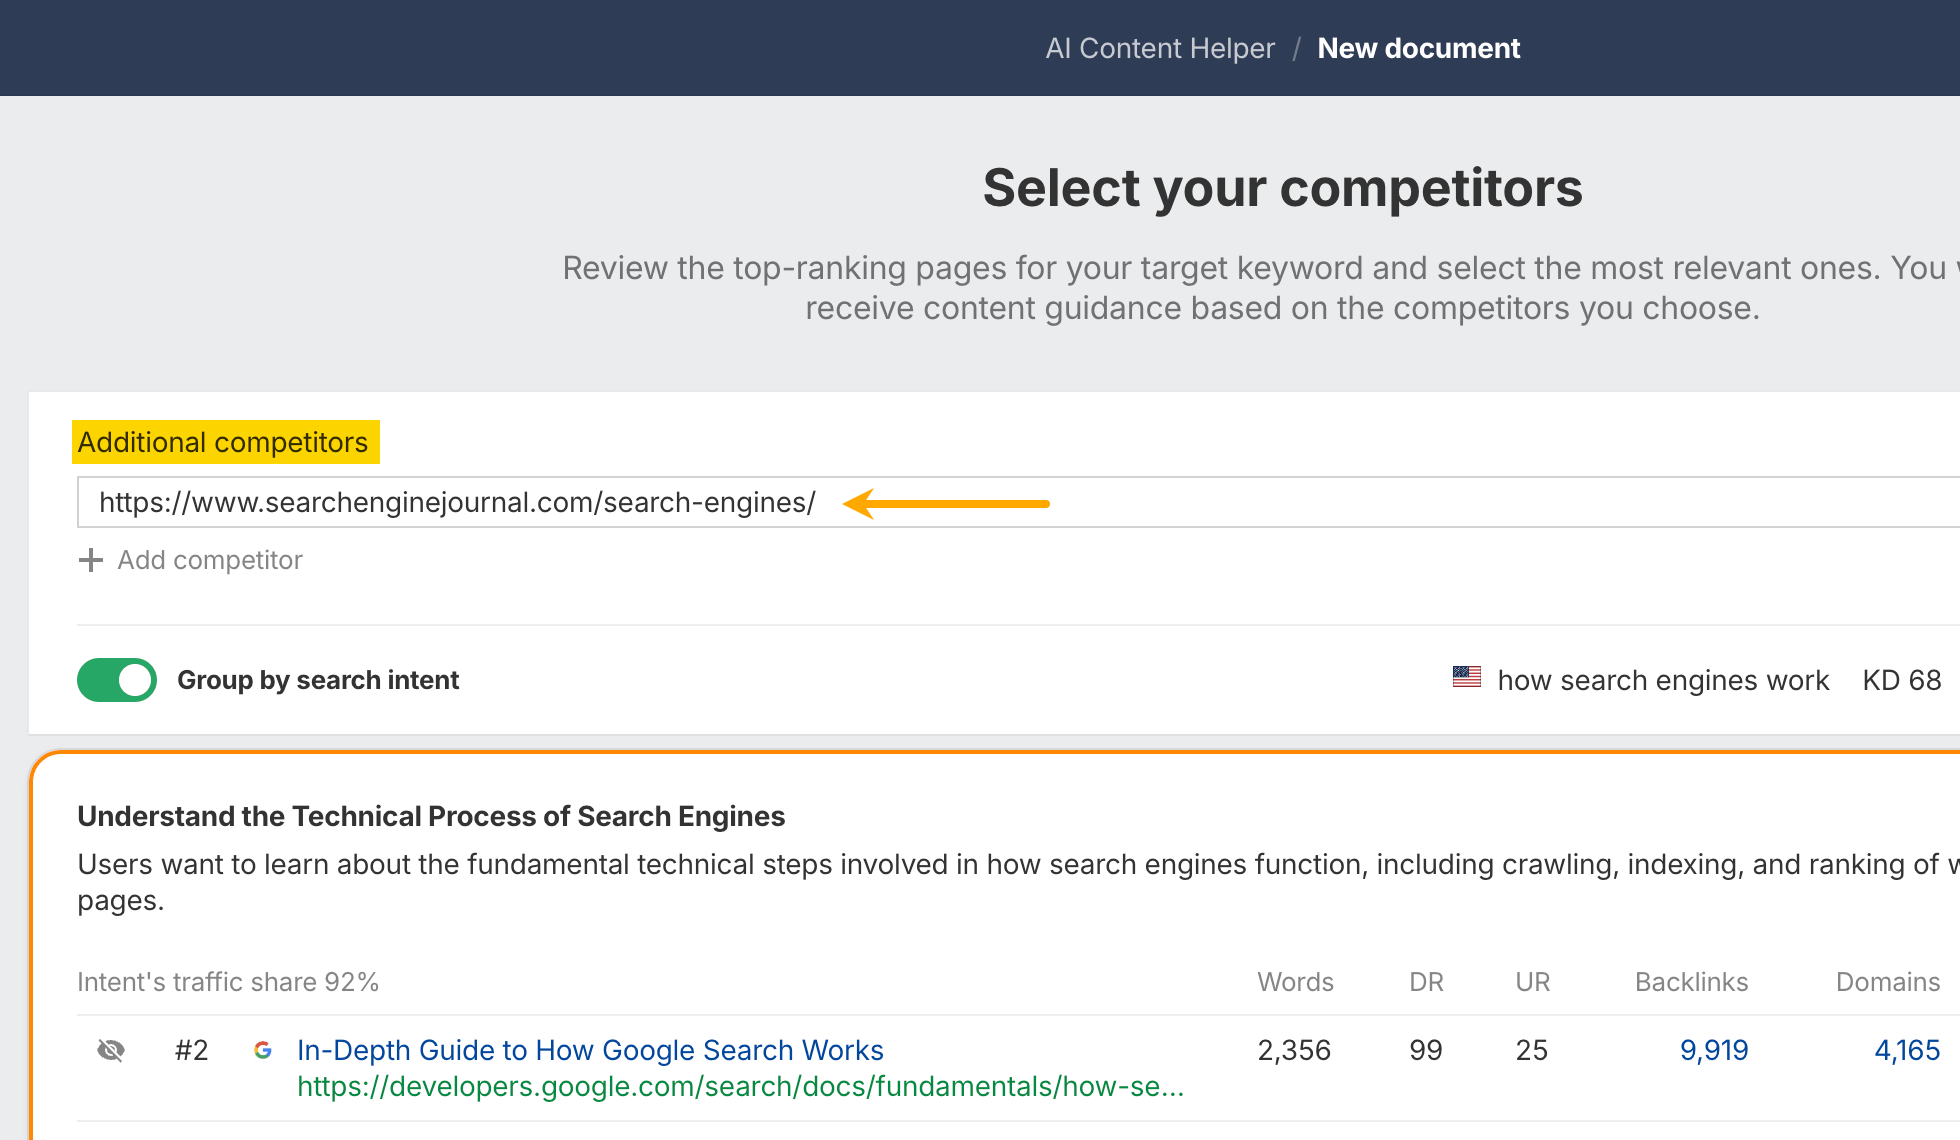Screen dimensions: 1960x1140
Task: Click the #2 ranking position marker
Action: pyautogui.click(x=191, y=1050)
